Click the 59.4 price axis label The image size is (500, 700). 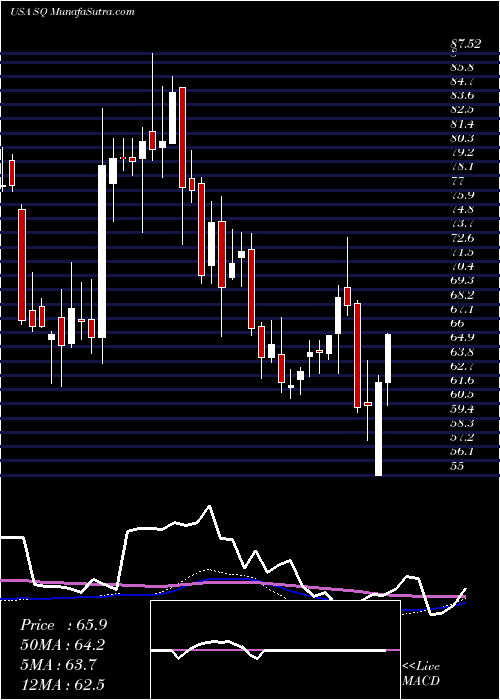(x=463, y=408)
